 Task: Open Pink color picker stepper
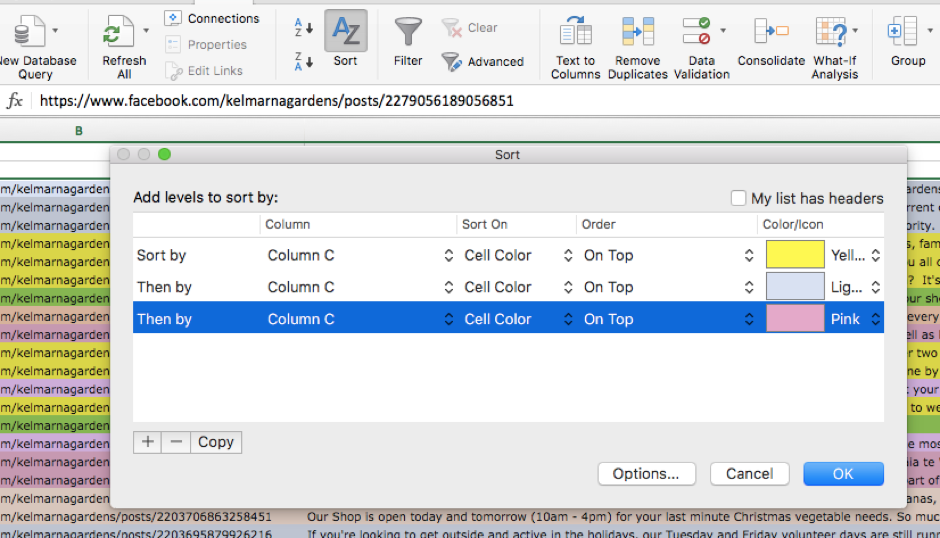[x=876, y=319]
